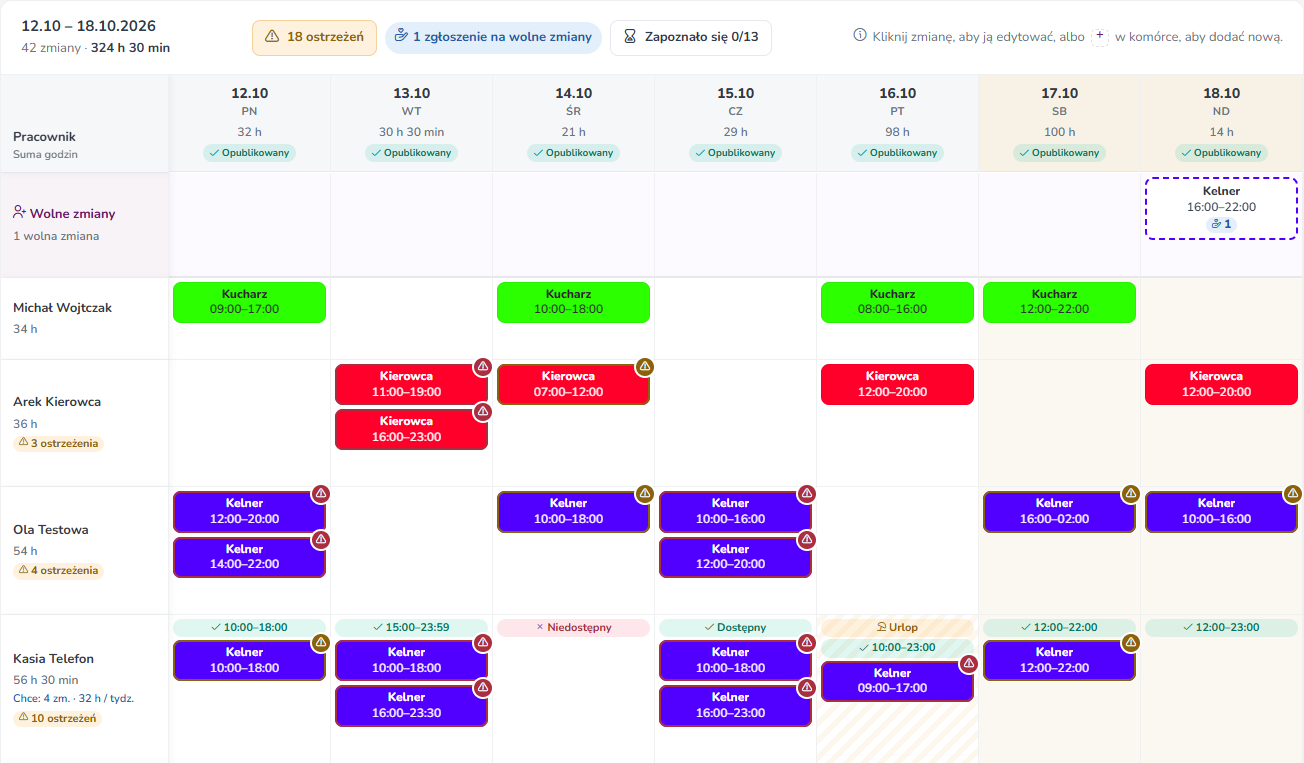This screenshot has height=763, width=1304.
Task: Click the warning icon on Kasia's Kelner 12:00–22:00 shift
Action: (x=1131, y=642)
